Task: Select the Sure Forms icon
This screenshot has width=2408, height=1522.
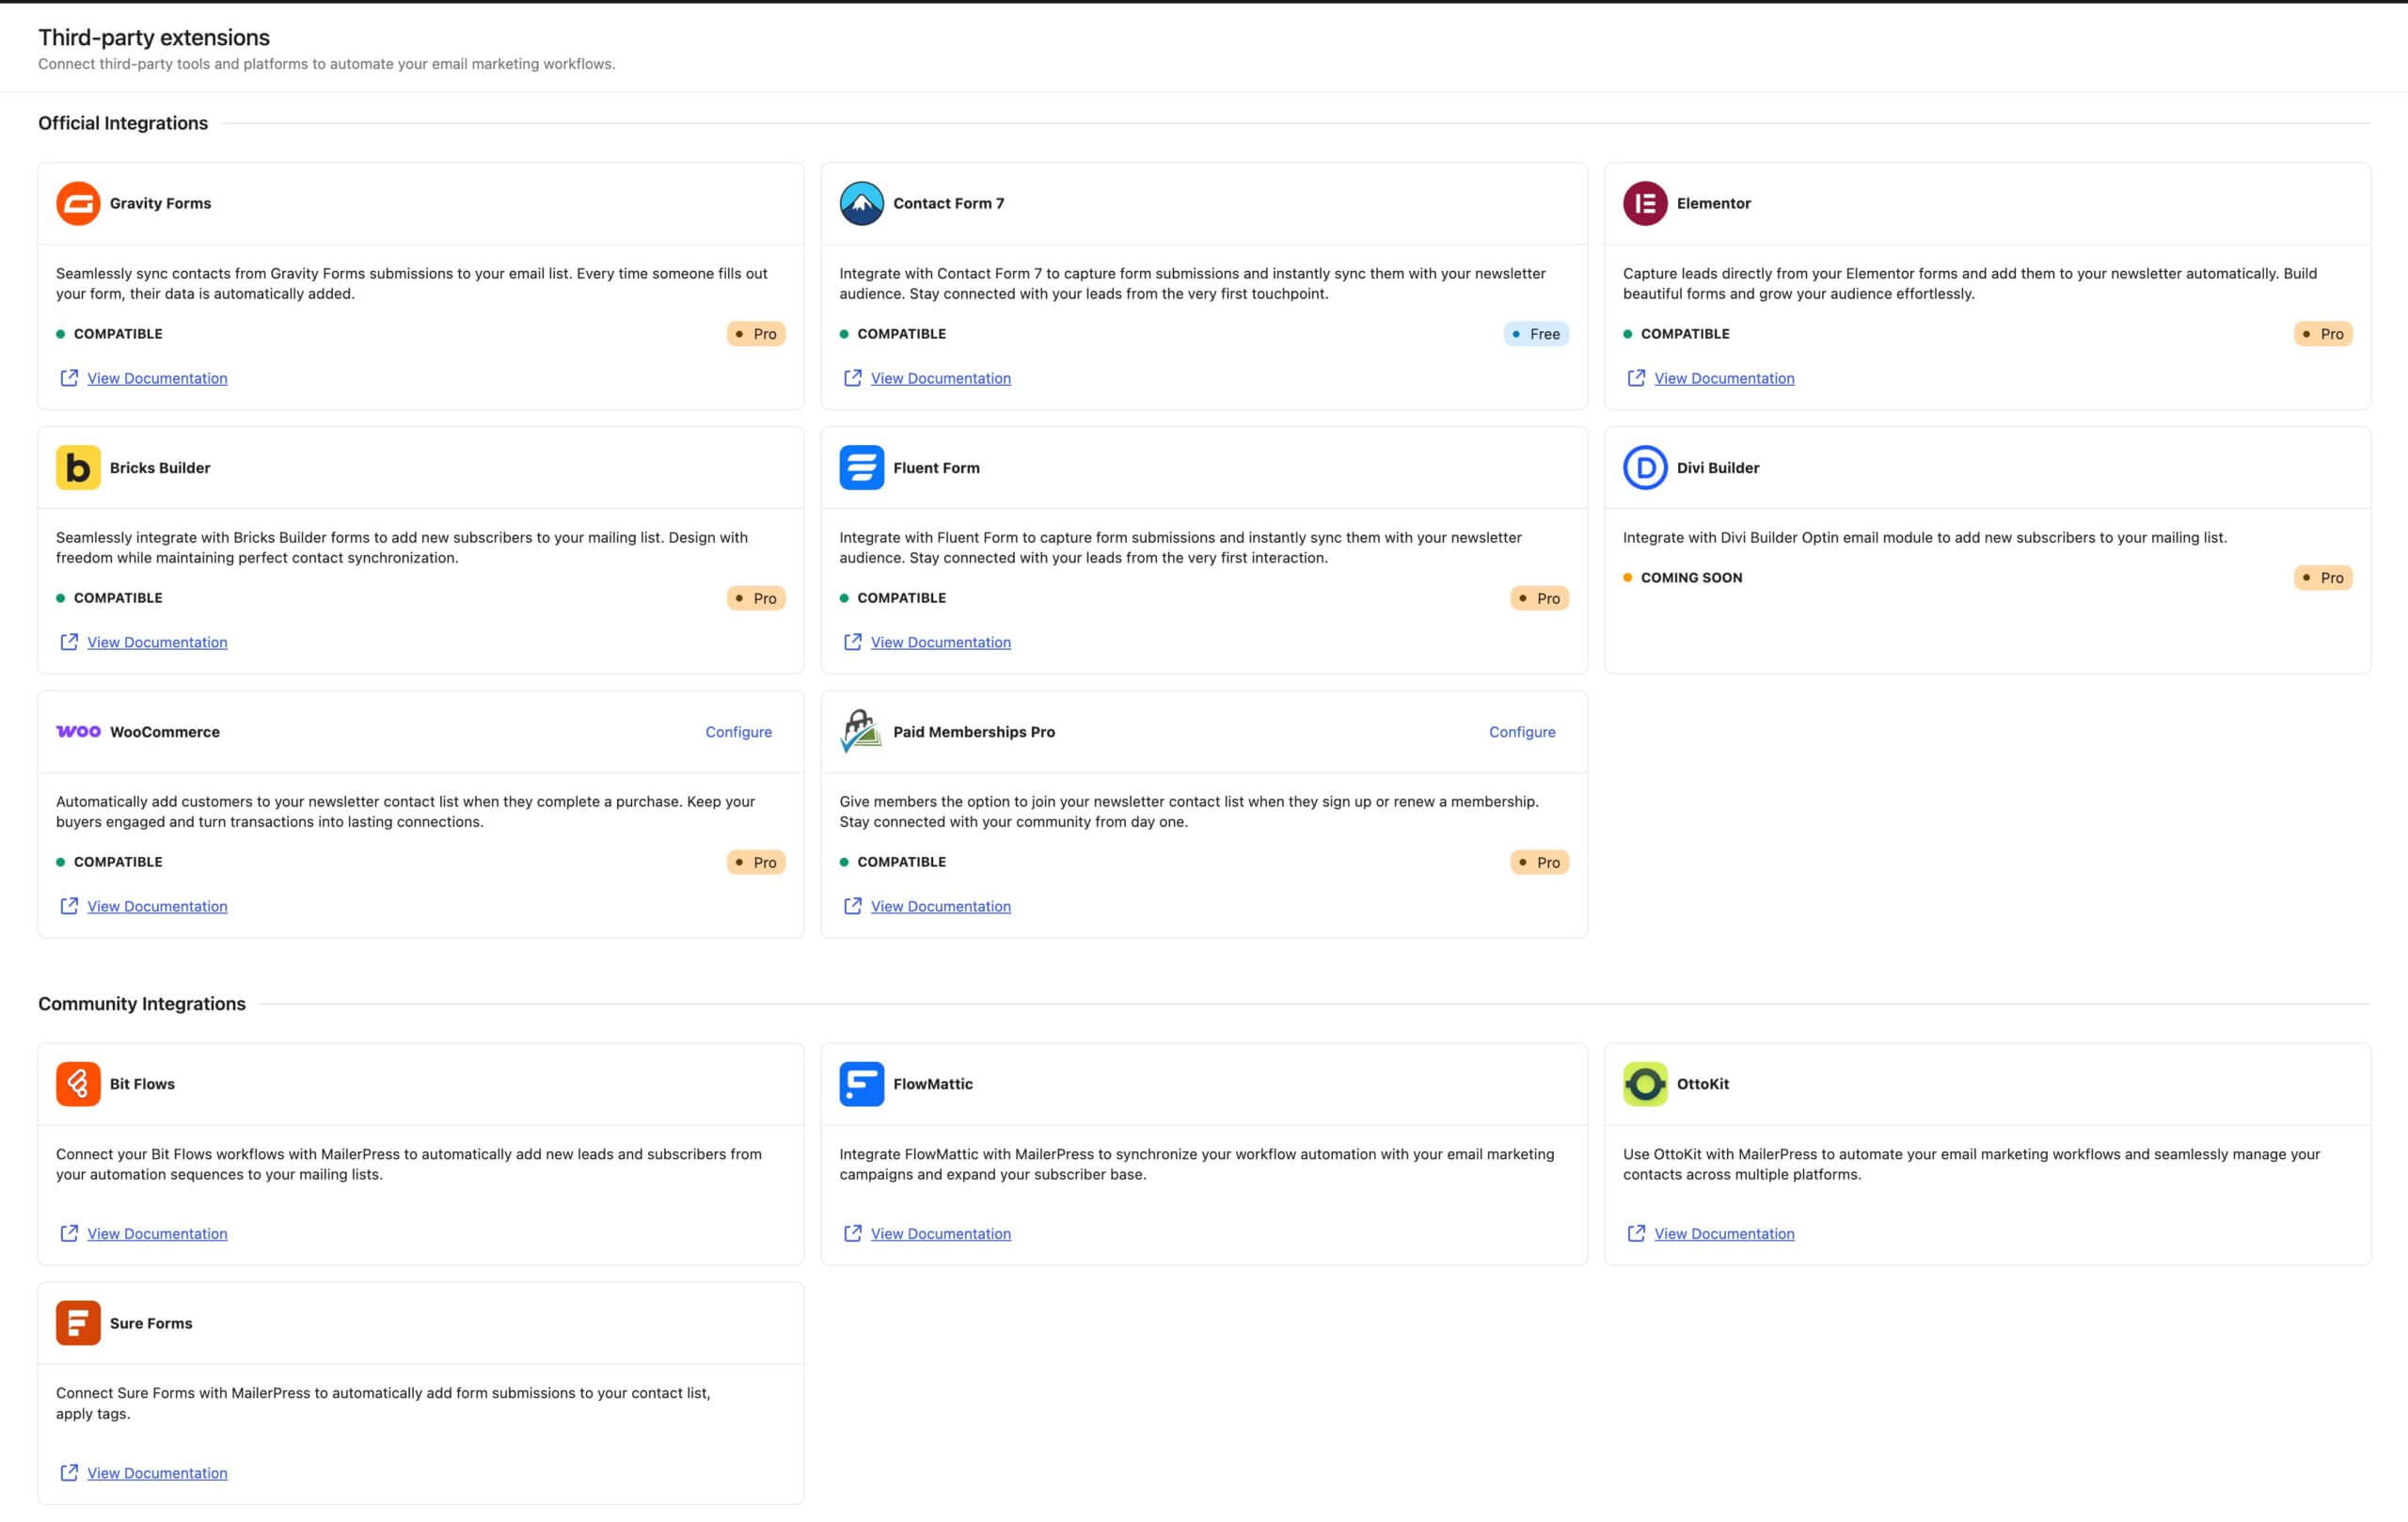Action: pos(78,1322)
